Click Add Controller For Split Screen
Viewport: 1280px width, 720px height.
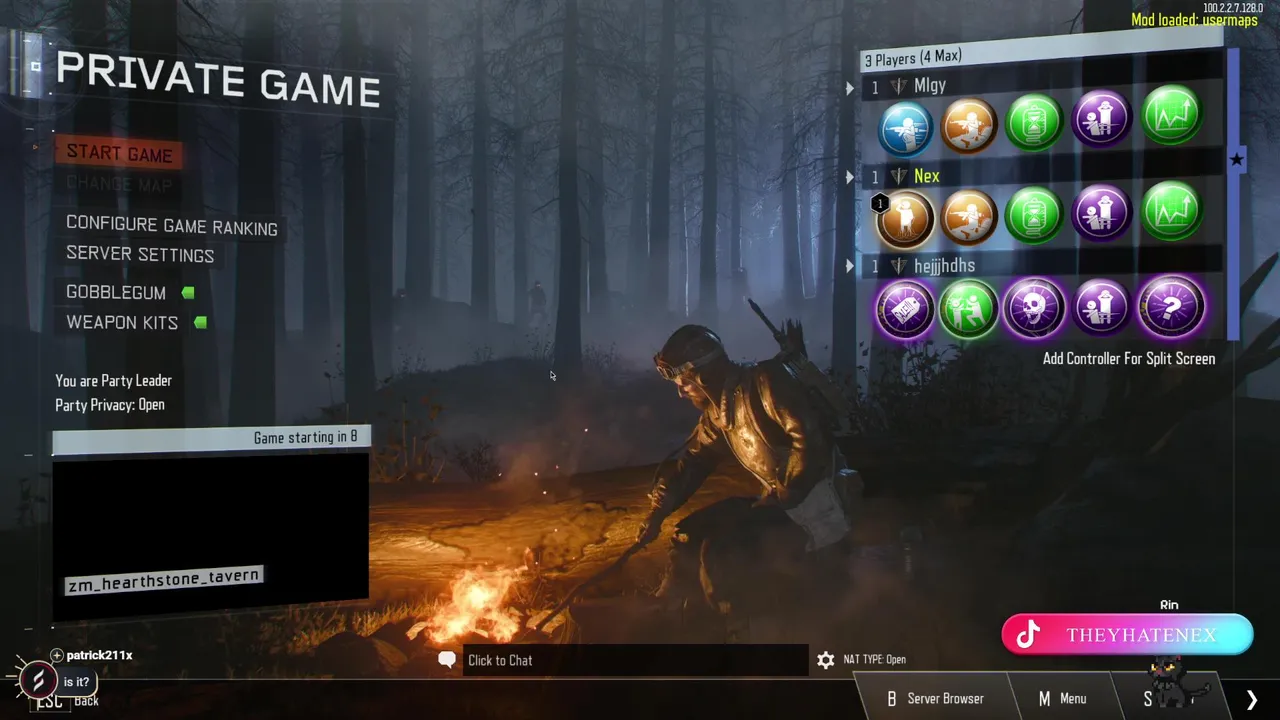point(1129,358)
